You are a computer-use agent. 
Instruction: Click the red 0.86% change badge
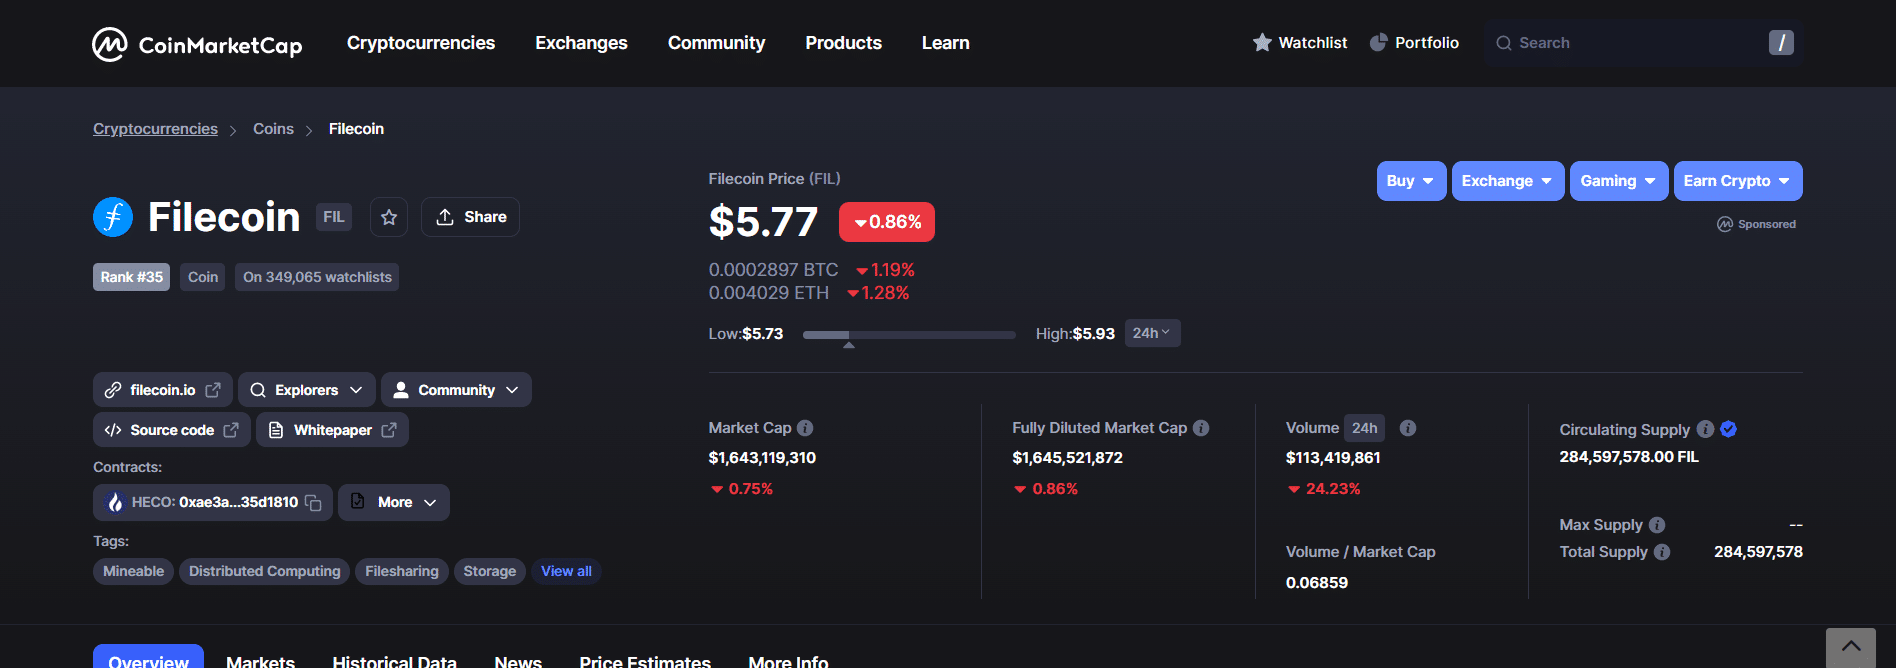pos(887,222)
